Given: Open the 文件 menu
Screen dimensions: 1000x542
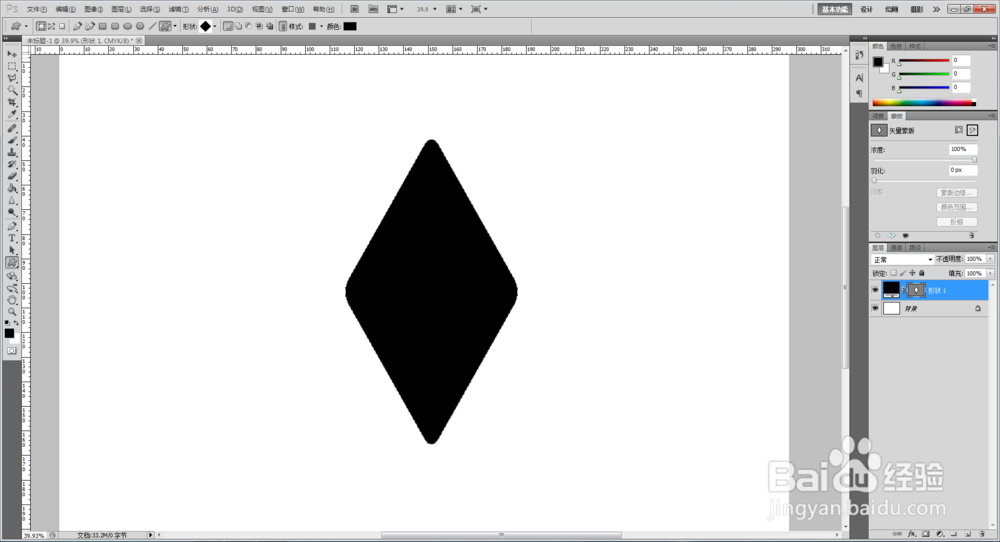Looking at the screenshot, I should coord(37,9).
